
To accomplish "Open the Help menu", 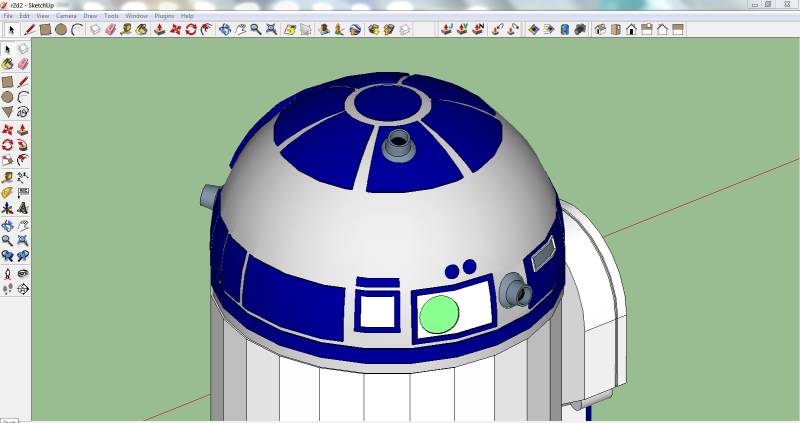I will (x=187, y=16).
